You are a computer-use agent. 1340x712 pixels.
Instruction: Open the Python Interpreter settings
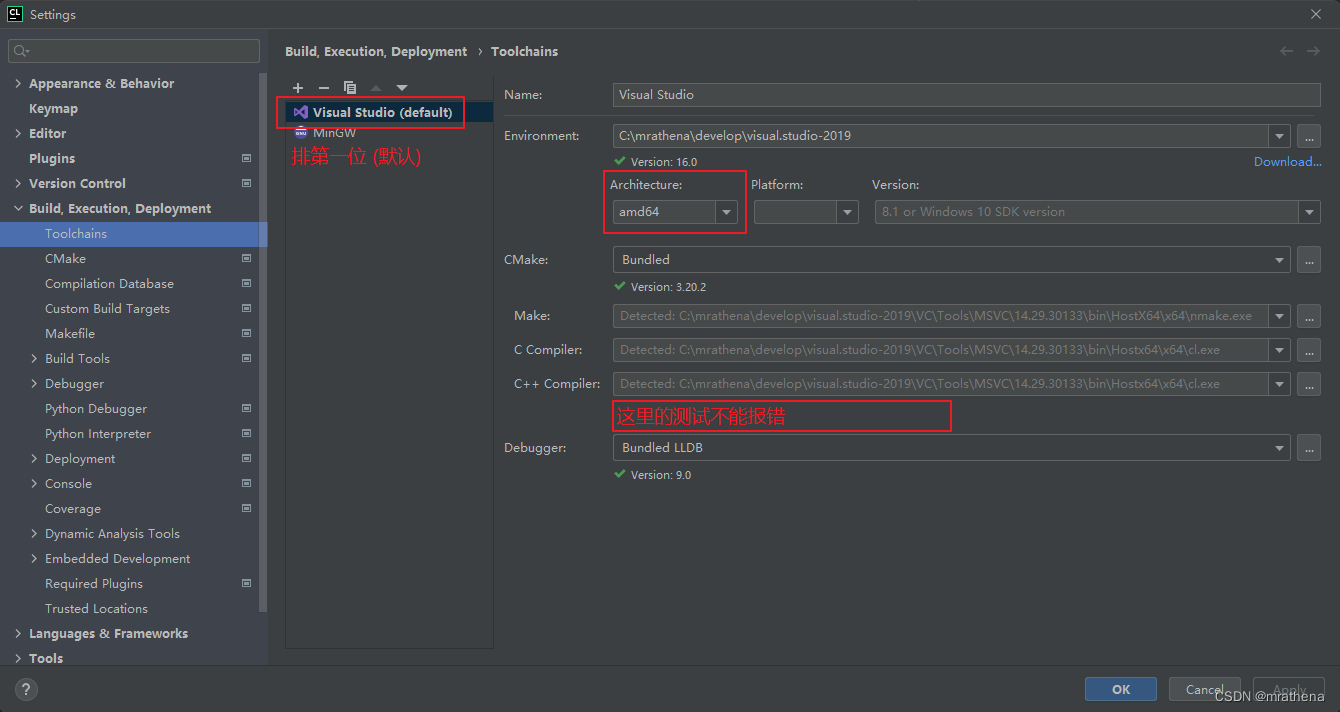tap(98, 433)
